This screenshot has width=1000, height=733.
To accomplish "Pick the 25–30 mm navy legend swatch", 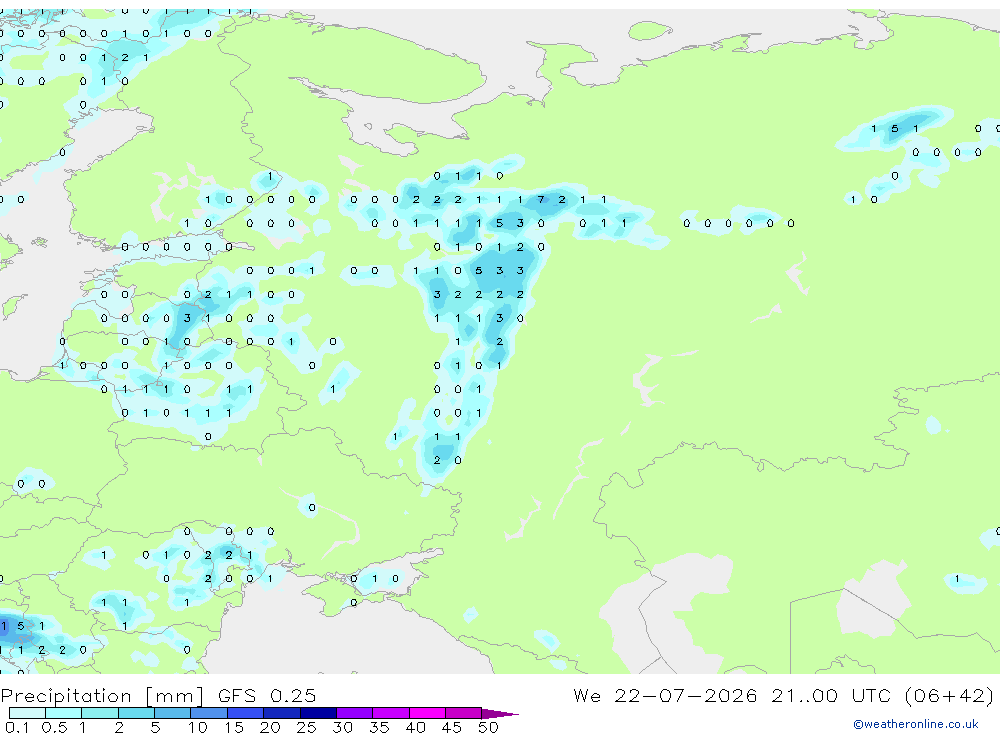I will 318,713.
